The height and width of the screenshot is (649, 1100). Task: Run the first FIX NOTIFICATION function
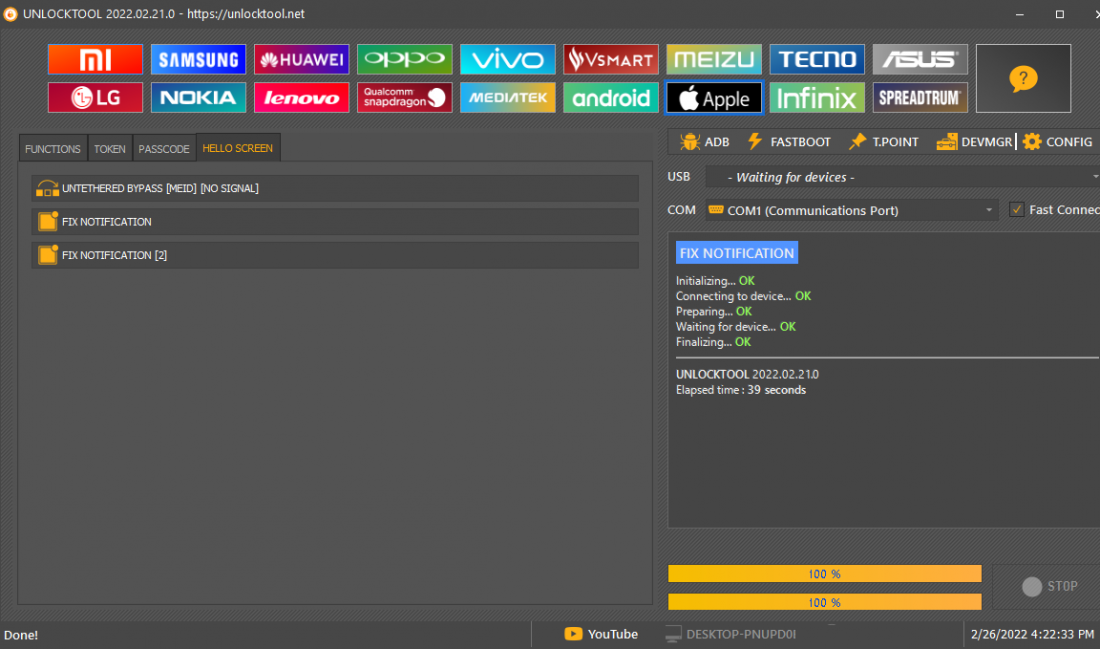[335, 222]
